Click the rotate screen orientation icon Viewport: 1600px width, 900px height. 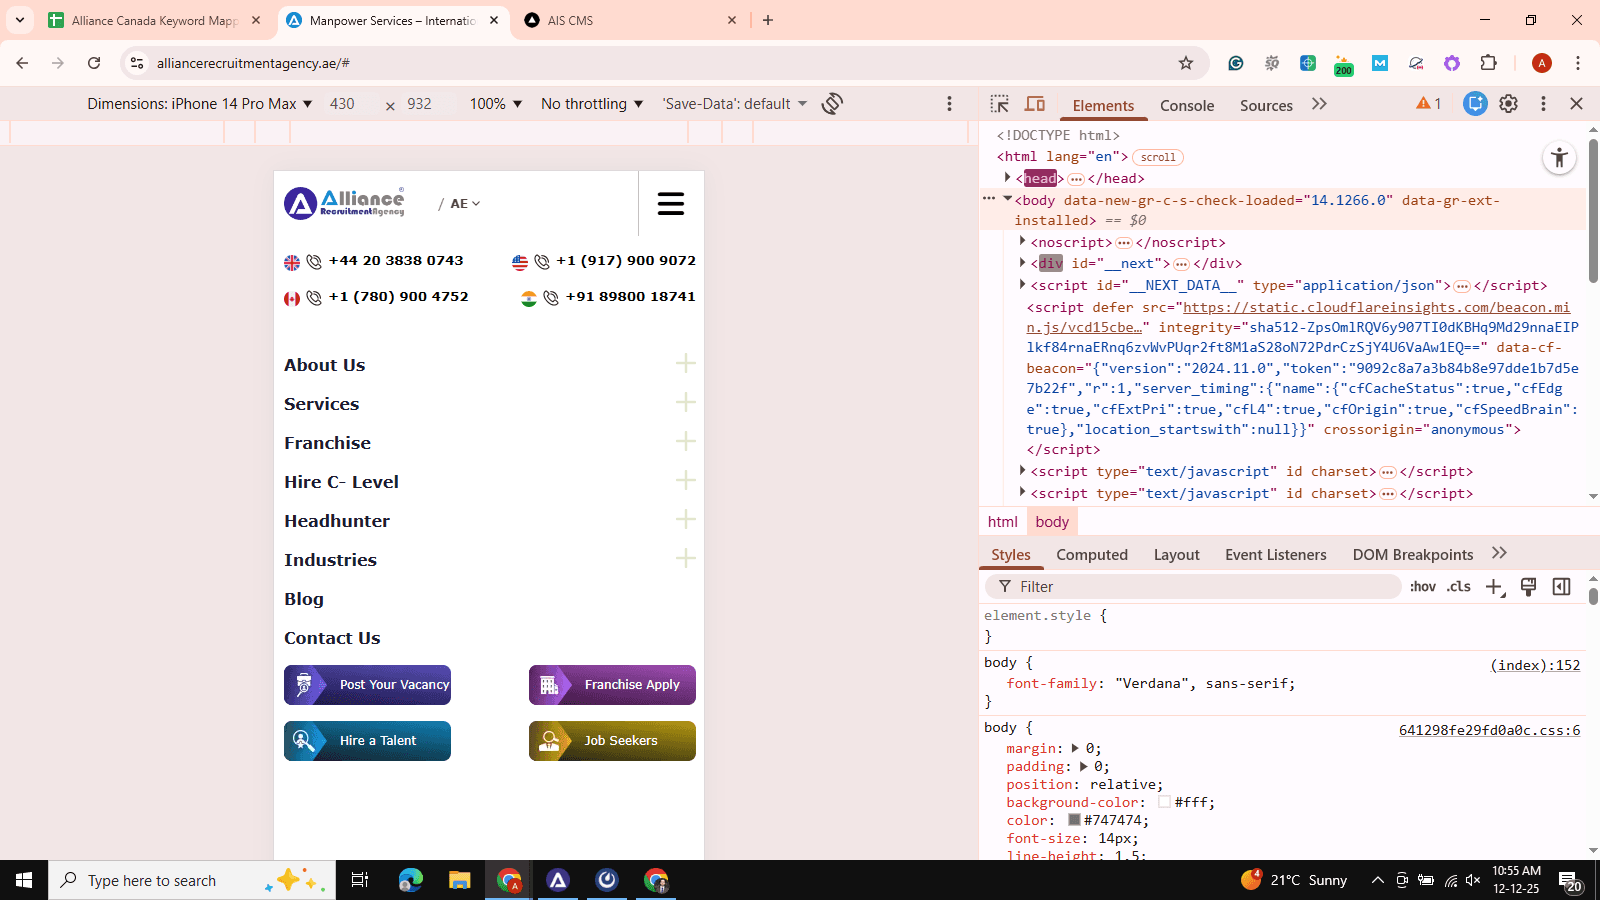[832, 104]
